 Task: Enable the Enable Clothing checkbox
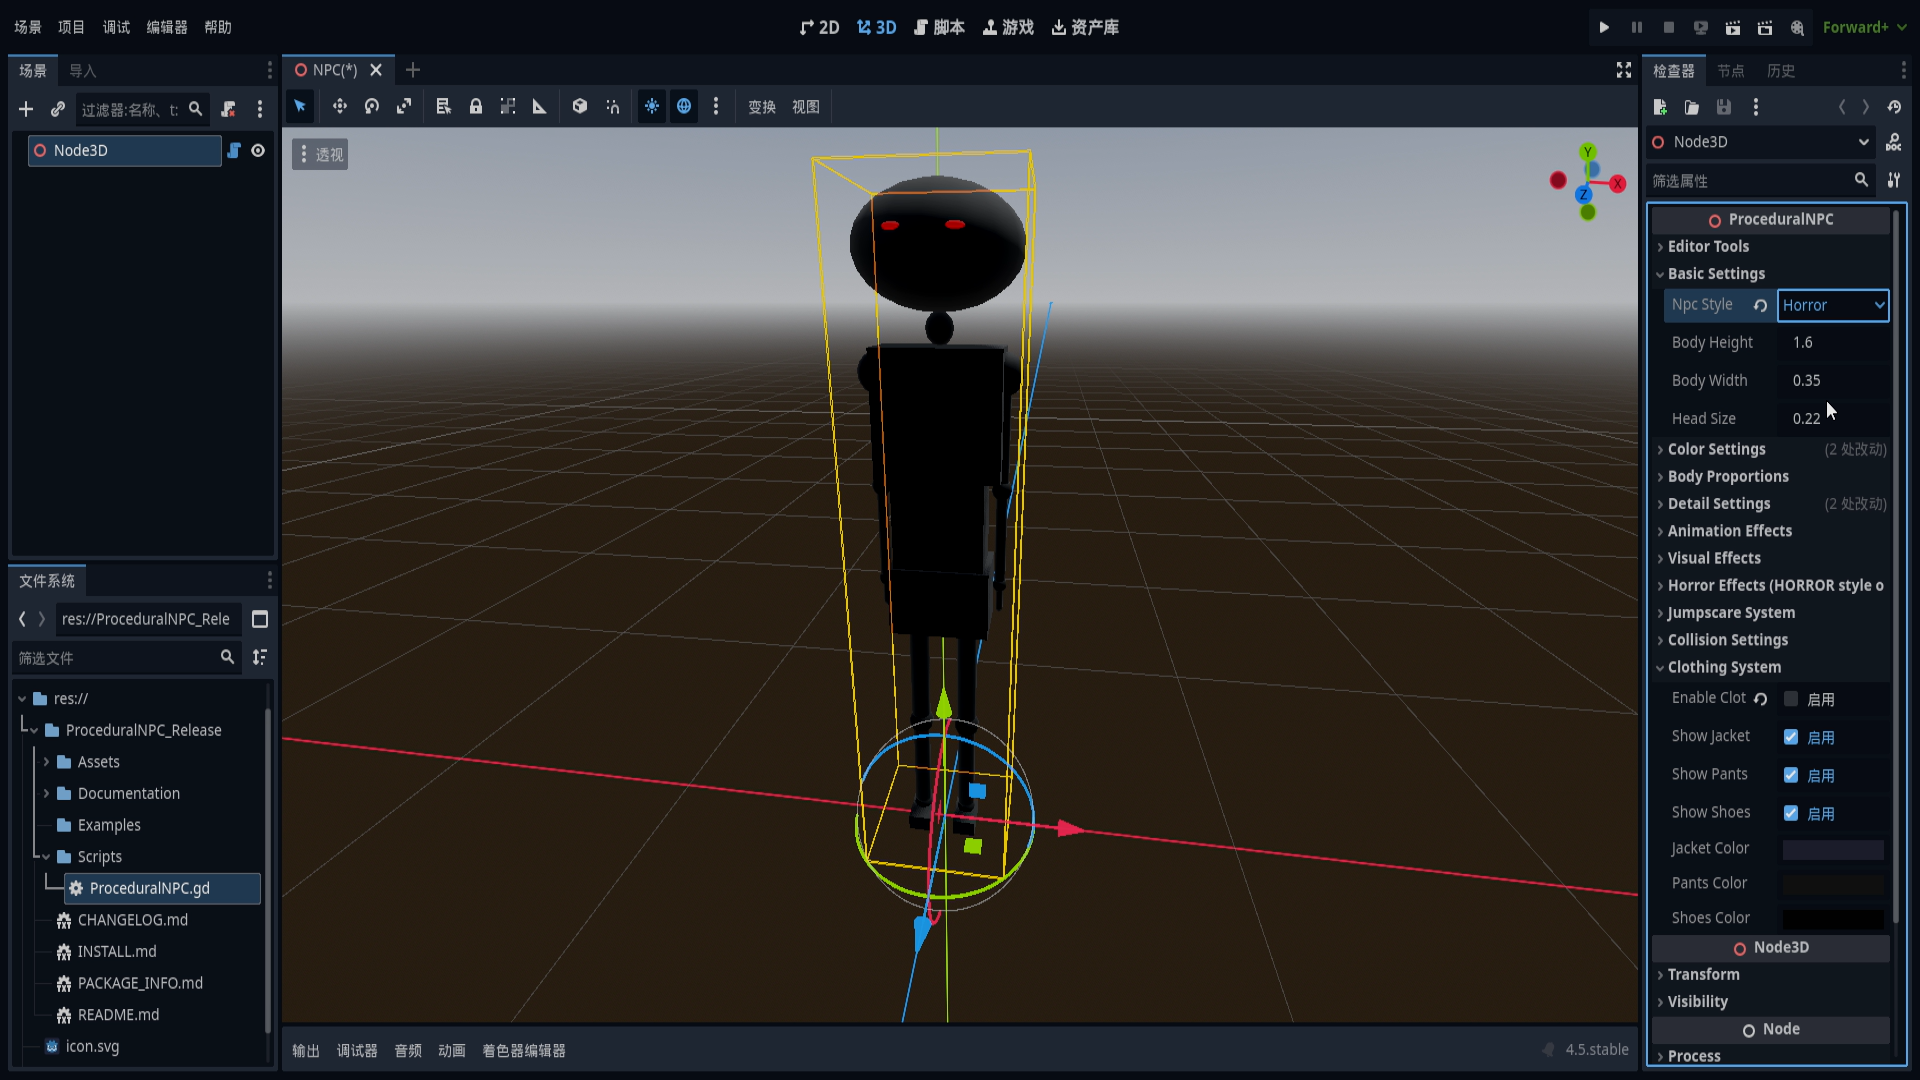click(1791, 699)
